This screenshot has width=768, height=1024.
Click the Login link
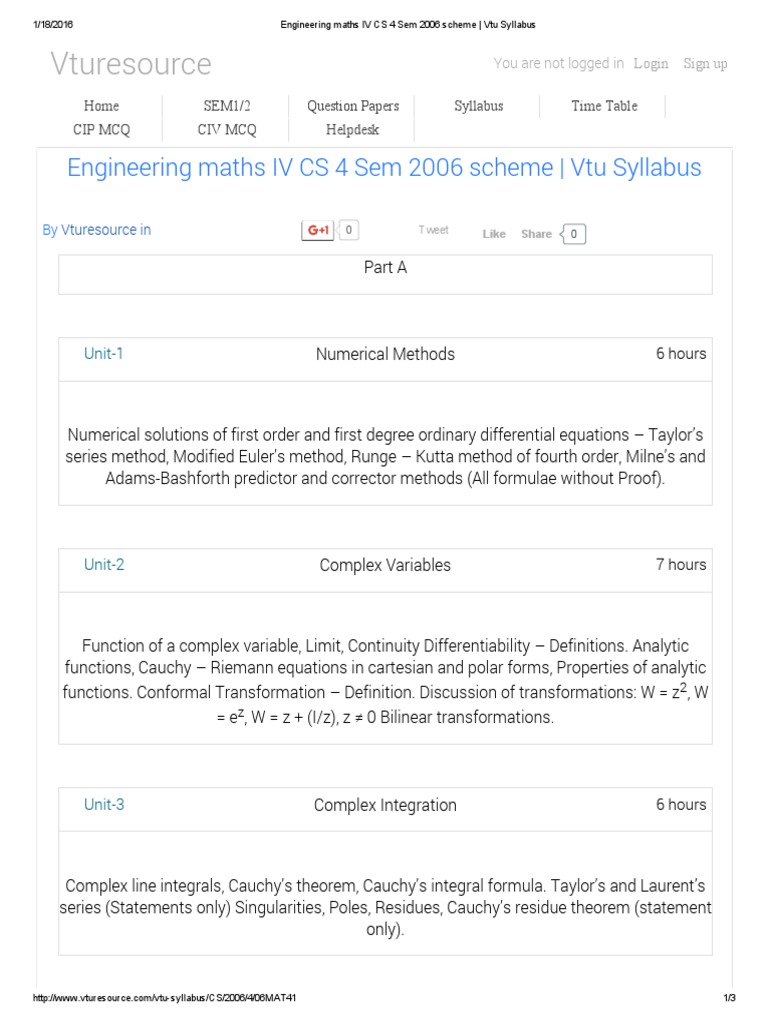(x=651, y=64)
